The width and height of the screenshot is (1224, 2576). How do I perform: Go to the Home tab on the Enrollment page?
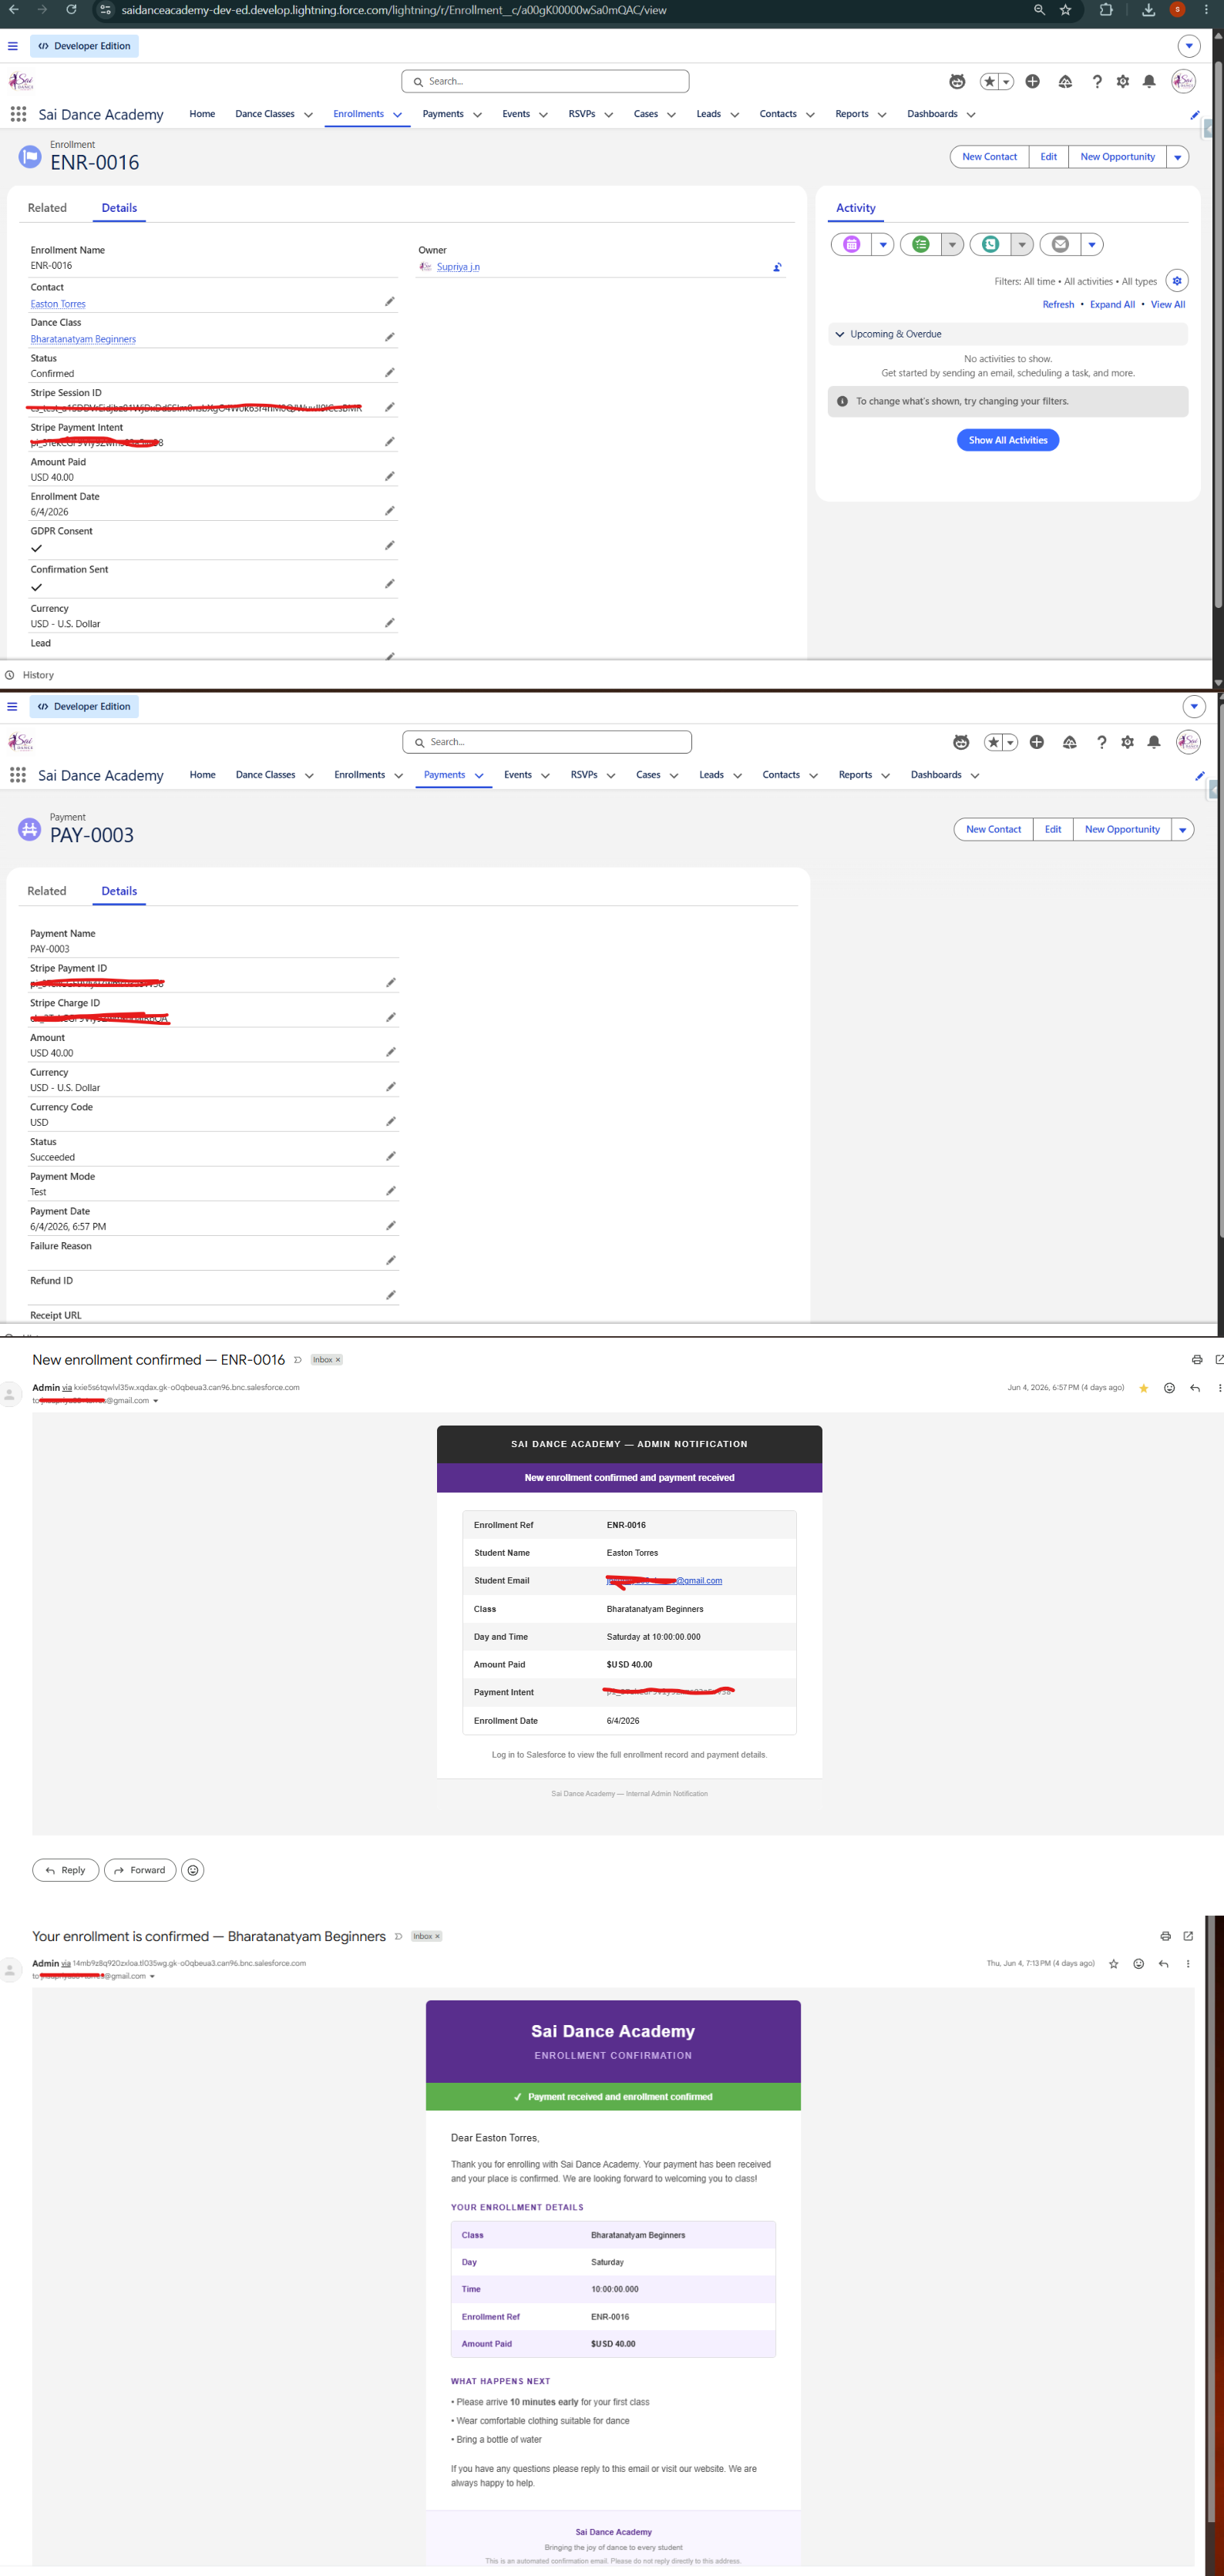[202, 114]
